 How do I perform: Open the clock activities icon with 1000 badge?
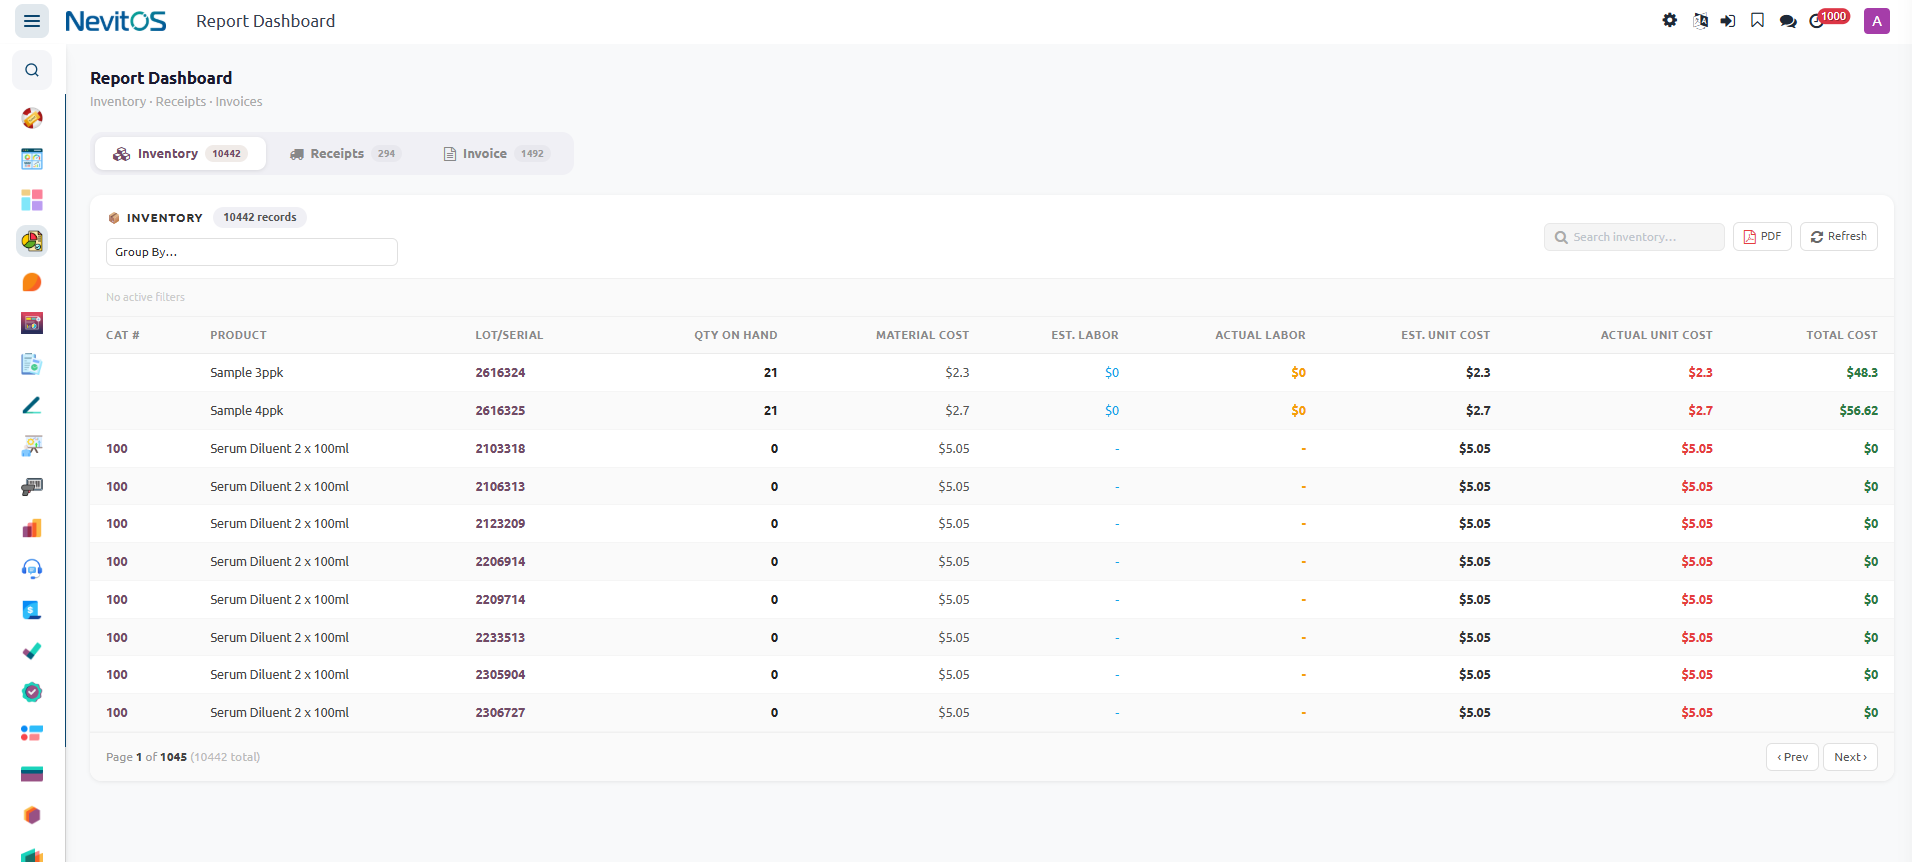pyautogui.click(x=1817, y=21)
